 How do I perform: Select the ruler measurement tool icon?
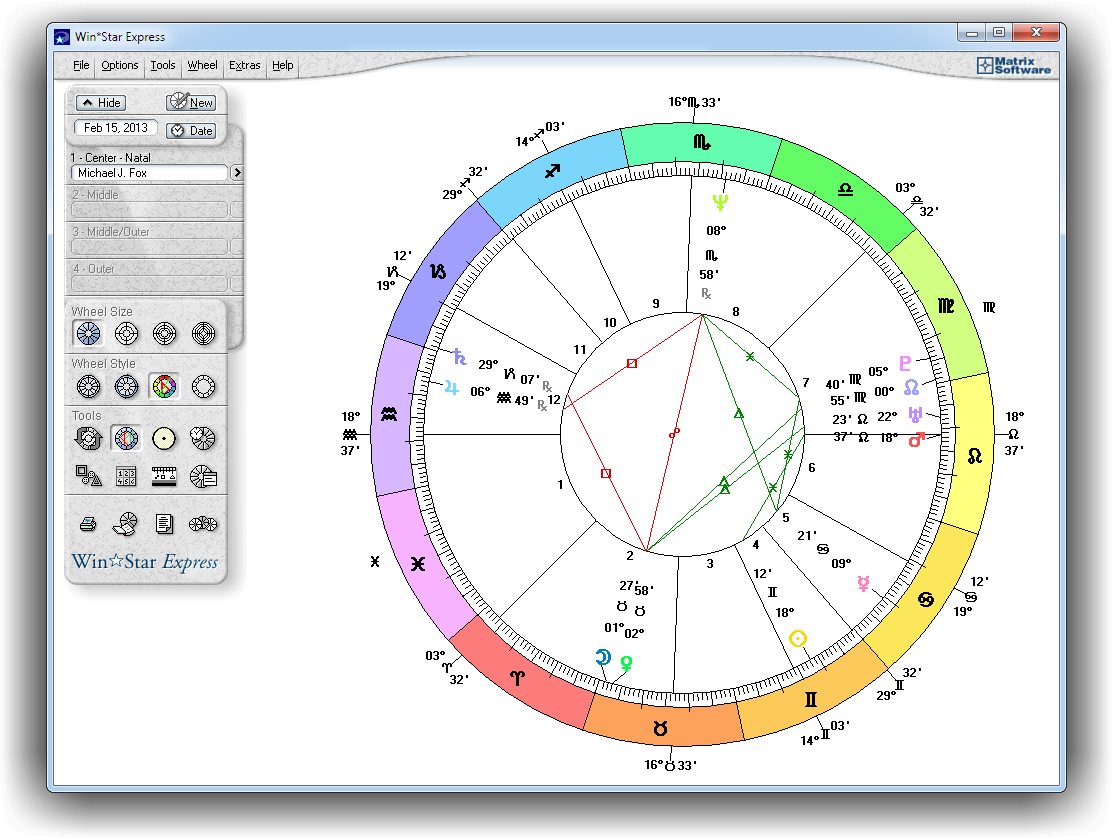pyautogui.click(x=165, y=477)
